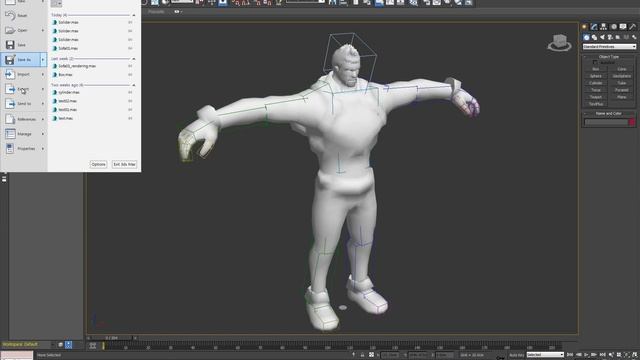This screenshot has width=640, height=360.
Task: Create a Cylinder primitive
Action: pos(596,83)
